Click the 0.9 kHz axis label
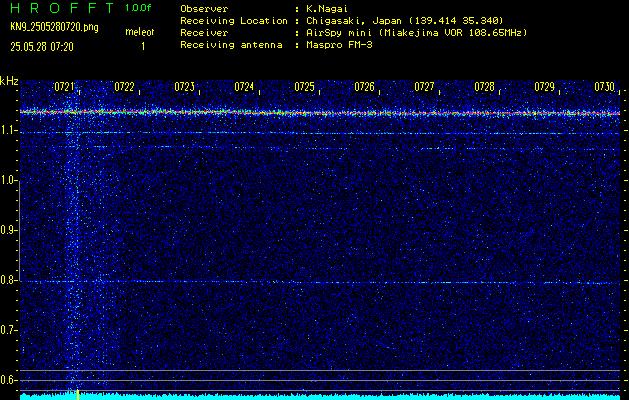Screen dimensions: 629x400 tap(8, 230)
